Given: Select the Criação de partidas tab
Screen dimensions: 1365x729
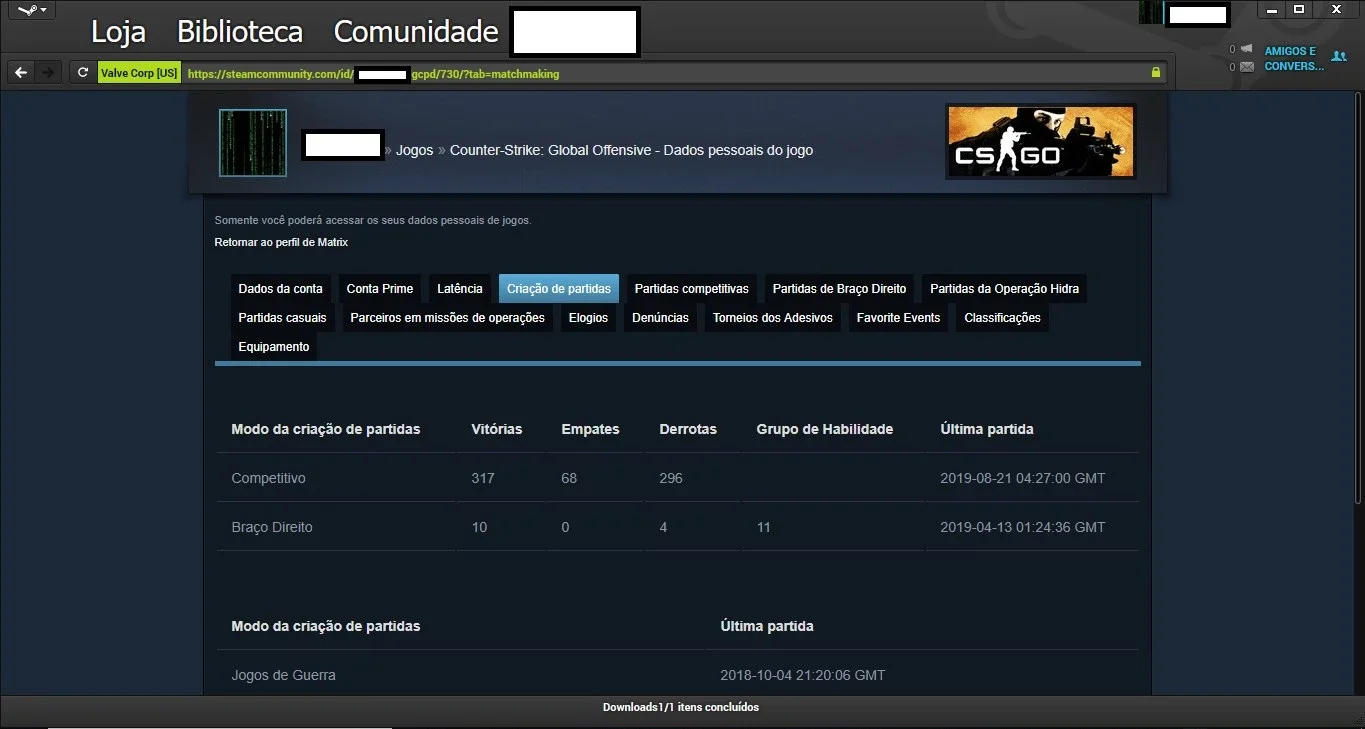Looking at the screenshot, I should click(x=559, y=288).
